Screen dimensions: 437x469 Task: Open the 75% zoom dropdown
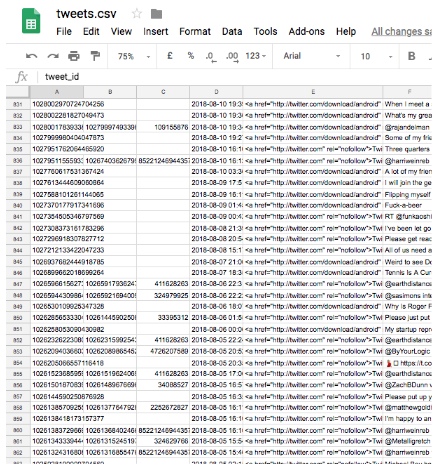click(134, 56)
